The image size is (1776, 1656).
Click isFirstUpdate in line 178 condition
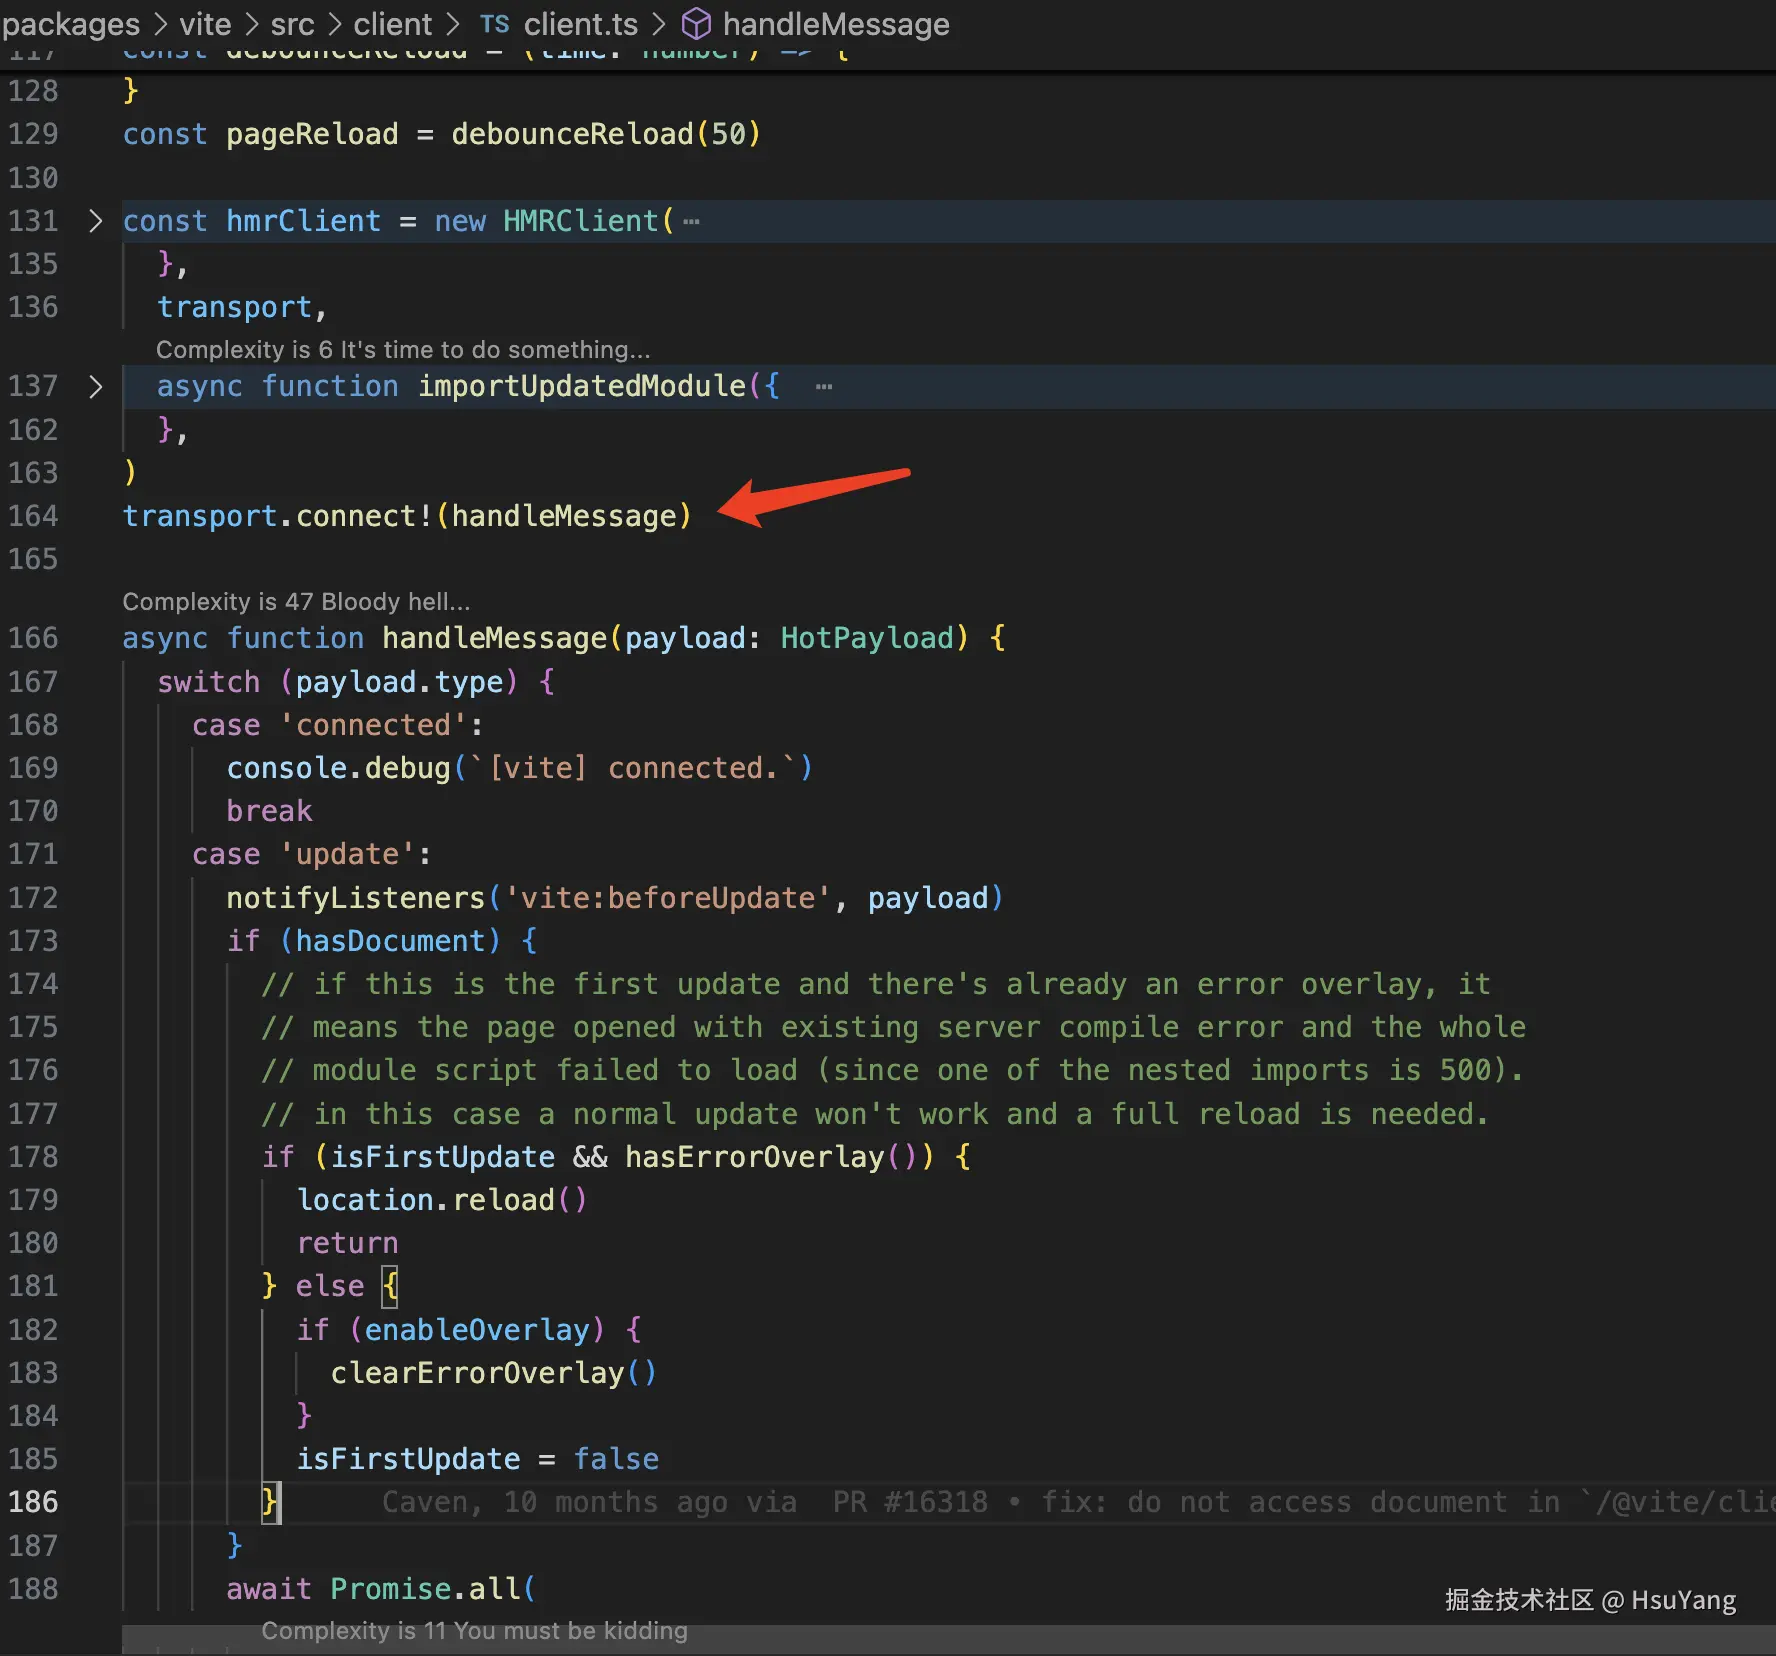point(442,1157)
